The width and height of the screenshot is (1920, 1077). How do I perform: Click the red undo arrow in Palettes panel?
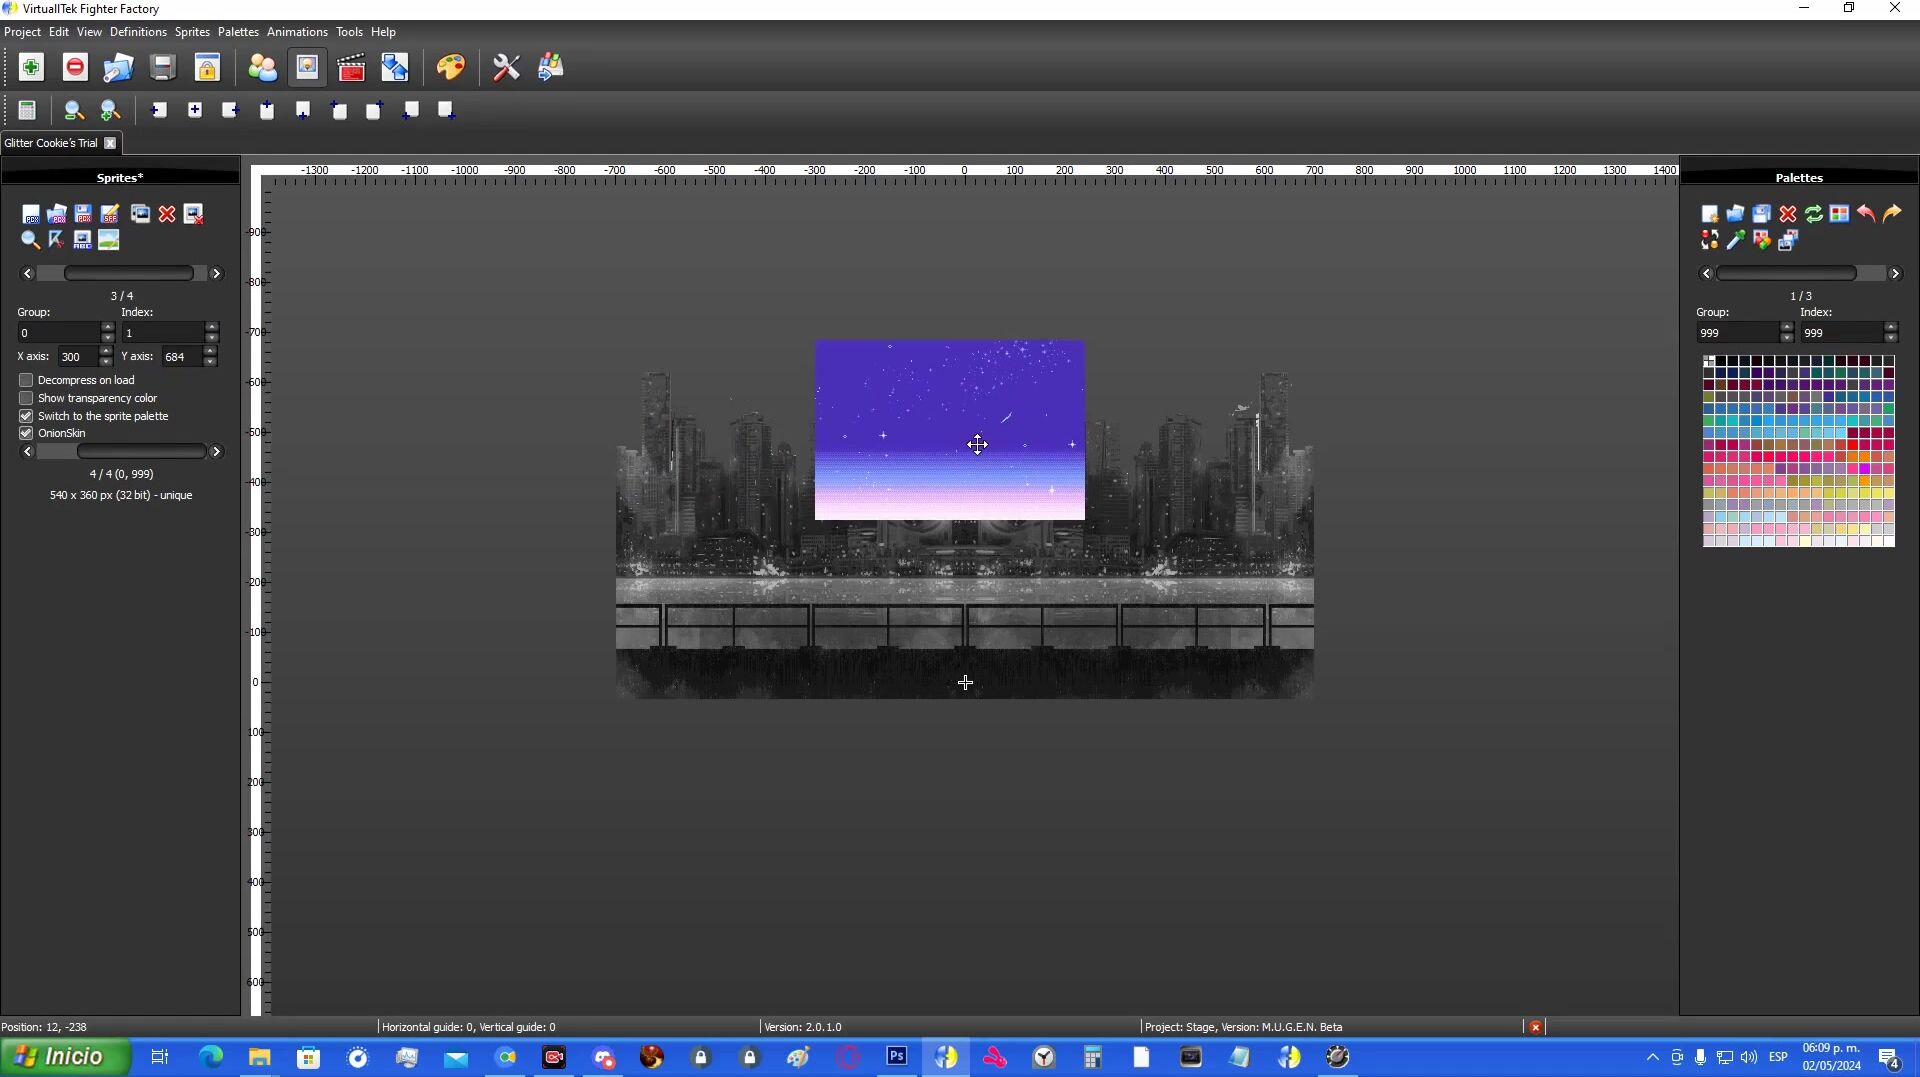coord(1866,213)
